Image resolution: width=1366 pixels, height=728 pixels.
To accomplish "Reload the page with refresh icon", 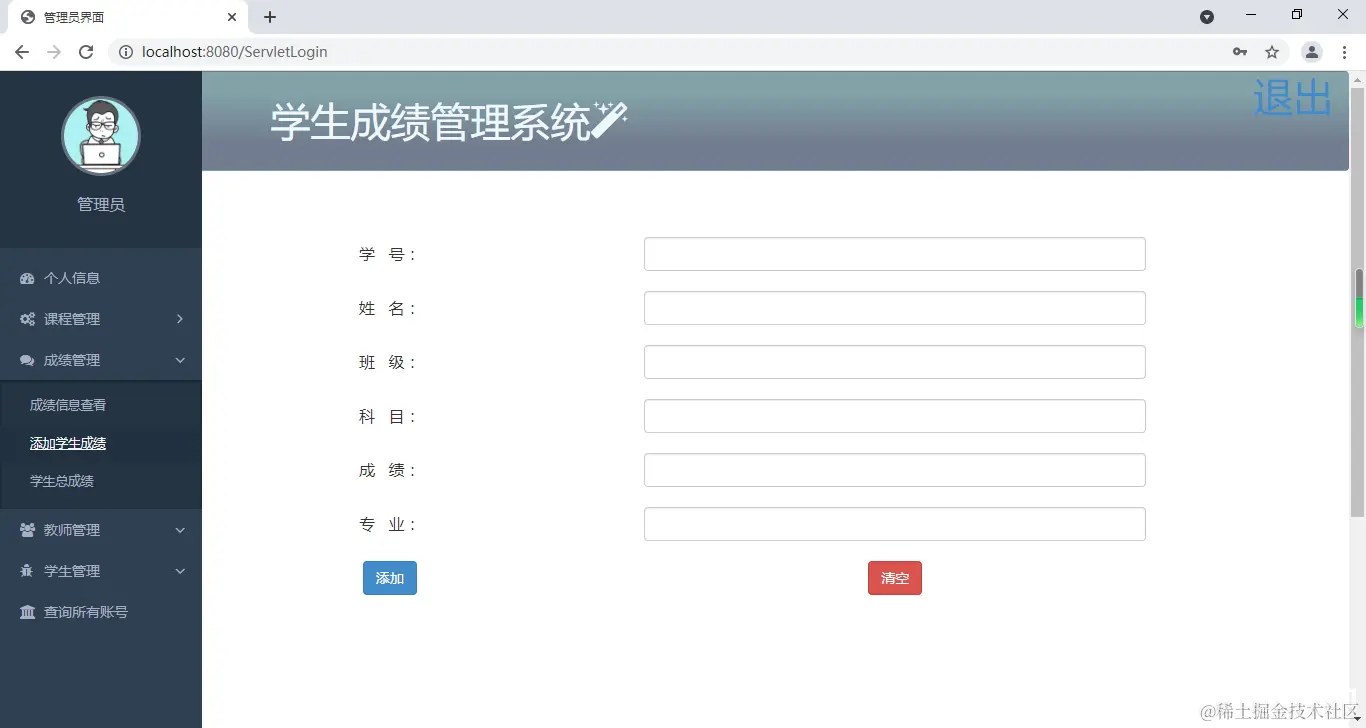I will pos(86,52).
